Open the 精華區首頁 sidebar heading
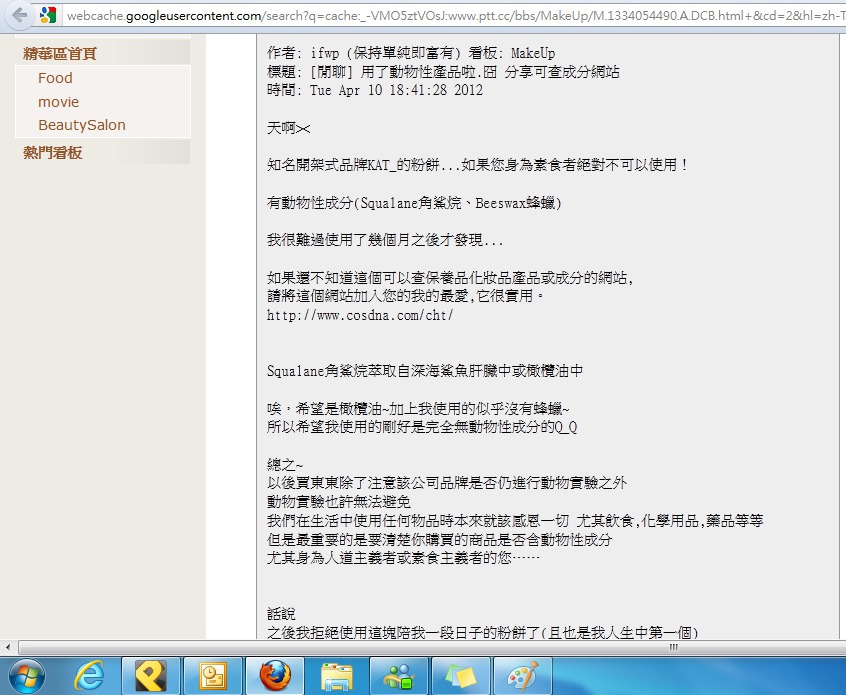Image resolution: width=846 pixels, height=695 pixels. 60,53
